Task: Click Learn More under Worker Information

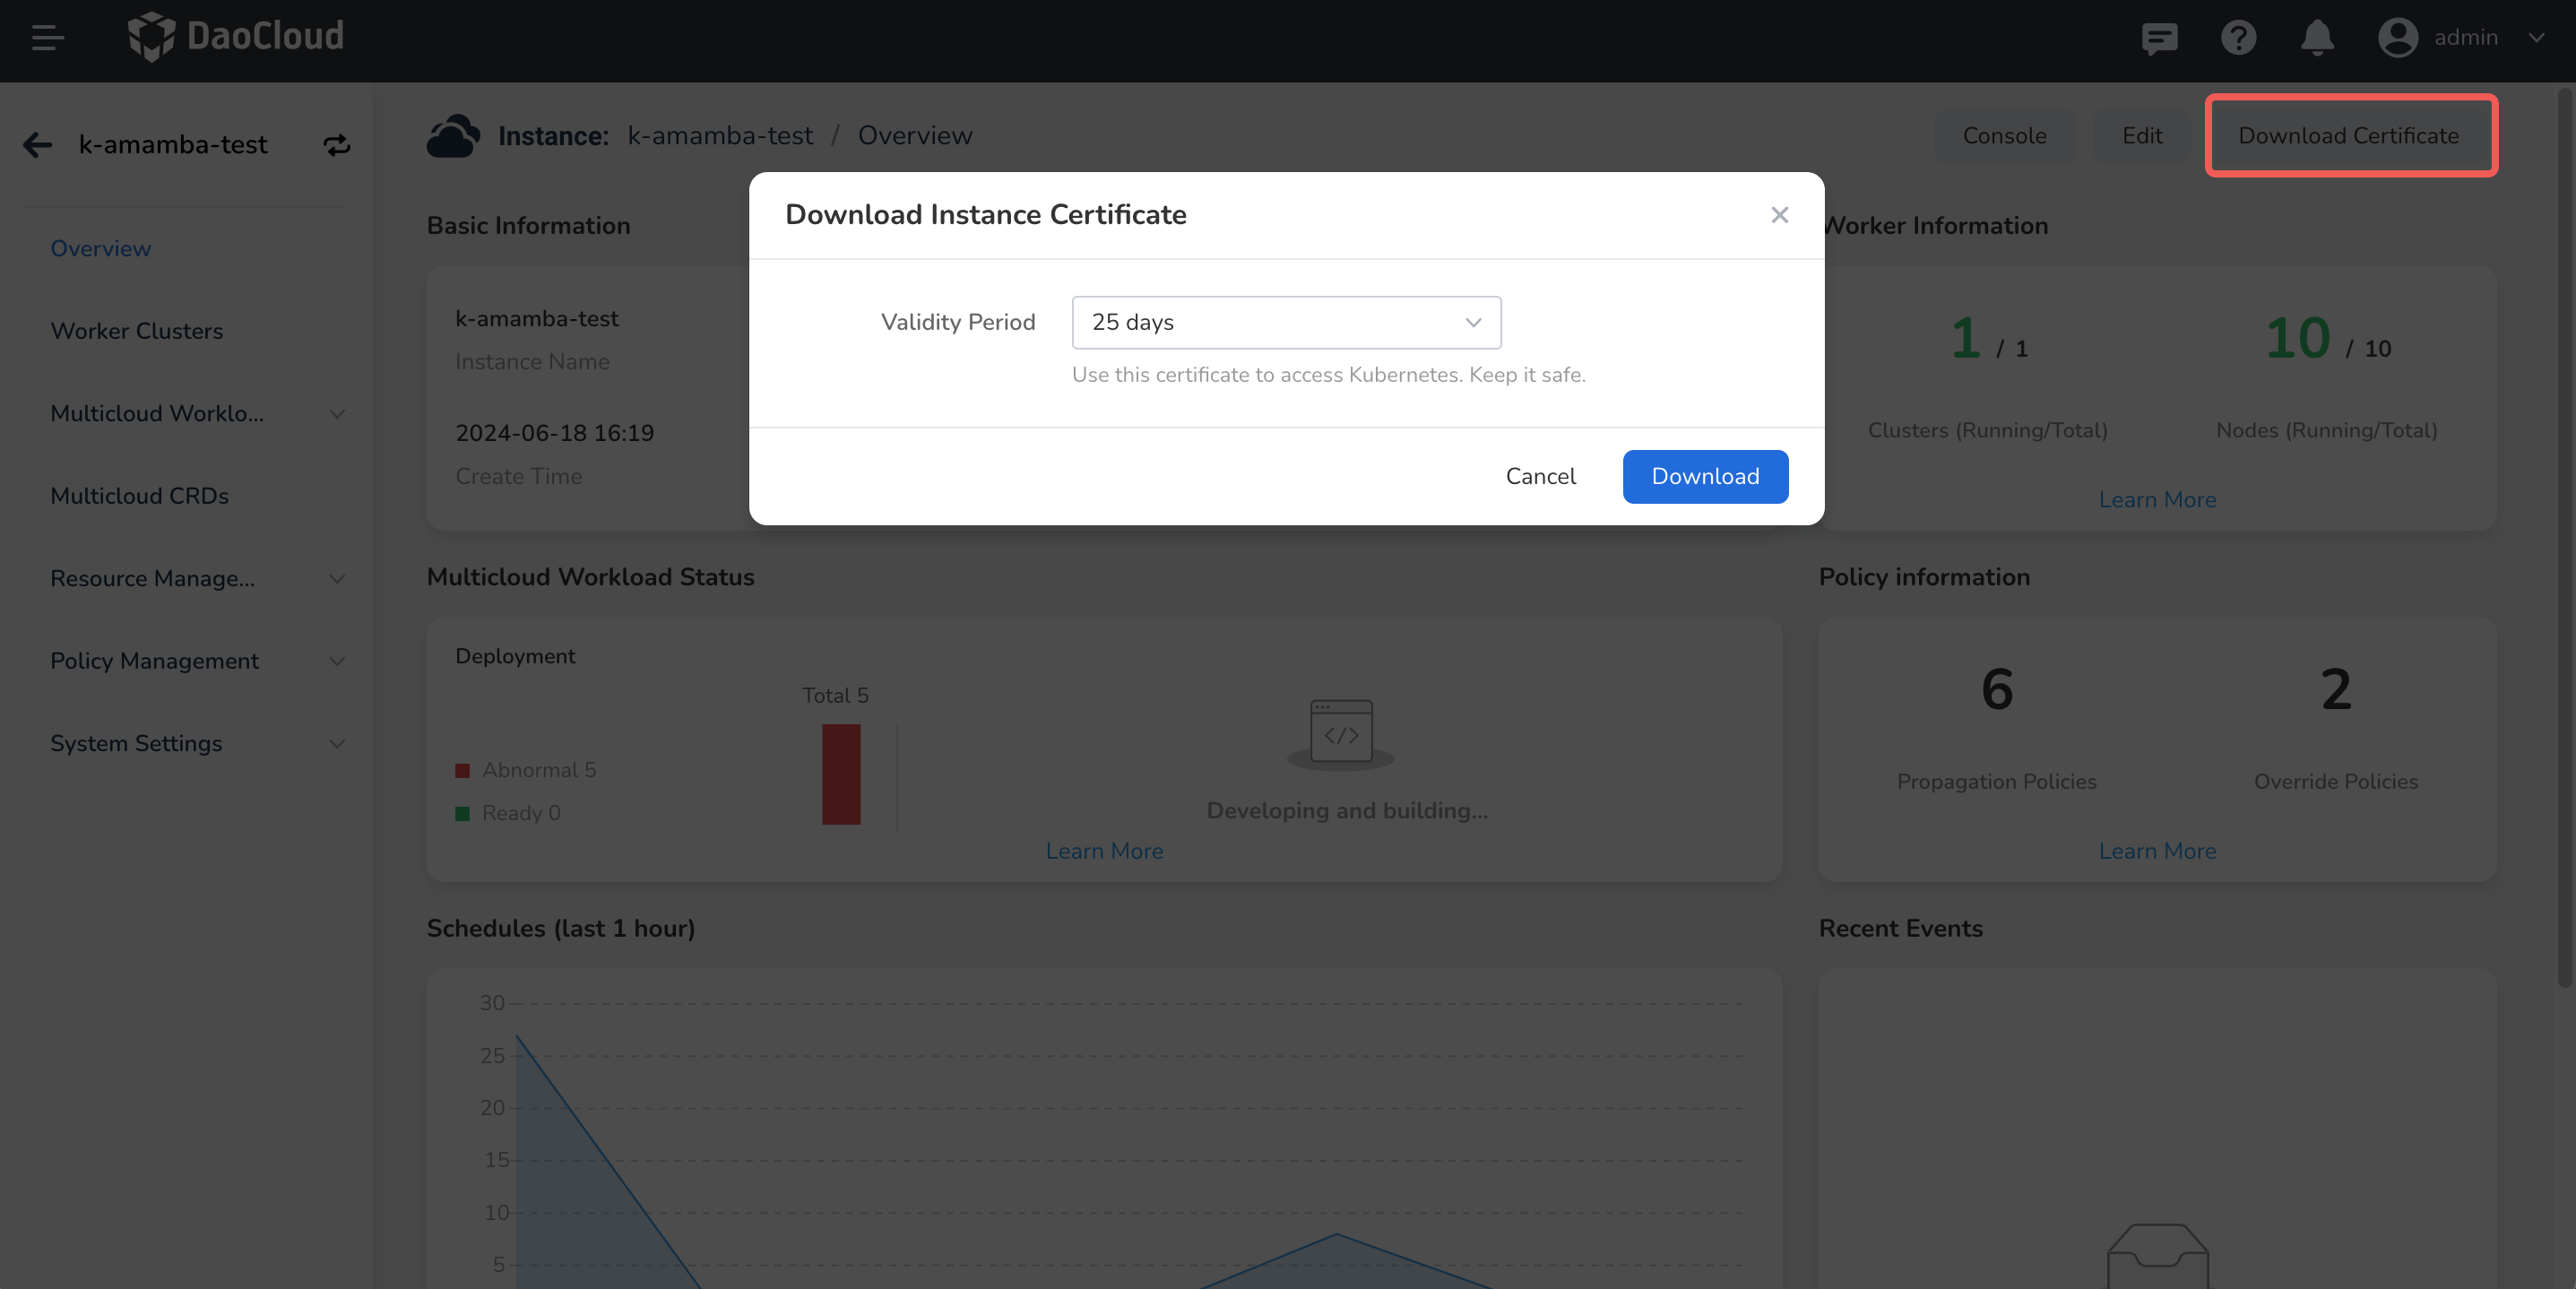Action: [x=2157, y=500]
